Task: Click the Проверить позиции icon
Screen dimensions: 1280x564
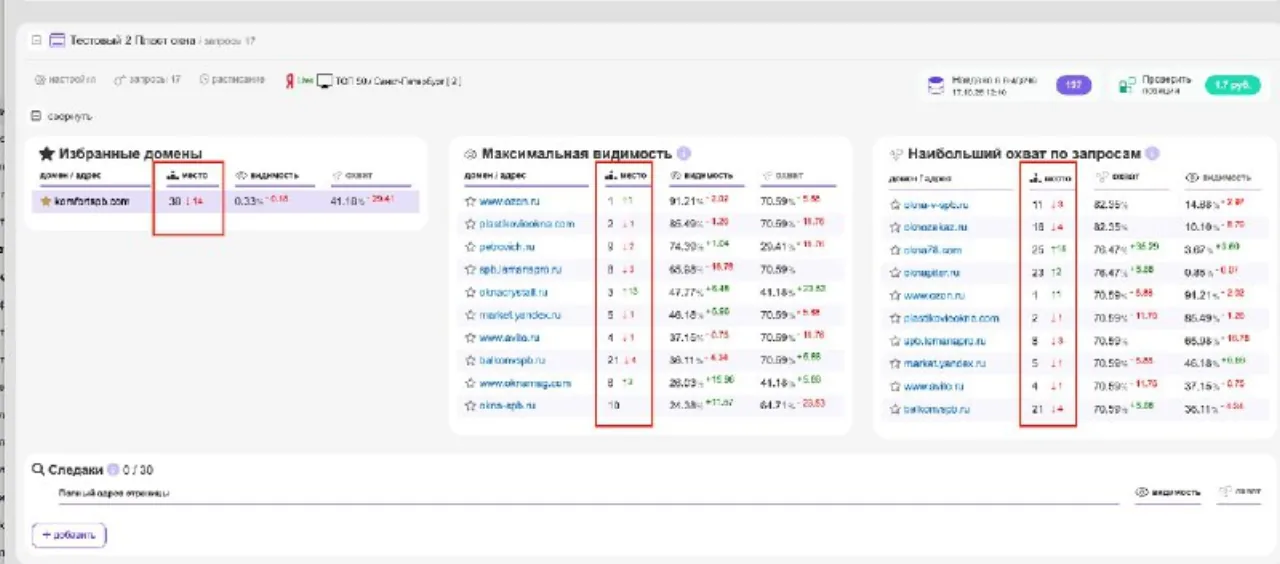Action: click(x=1128, y=86)
